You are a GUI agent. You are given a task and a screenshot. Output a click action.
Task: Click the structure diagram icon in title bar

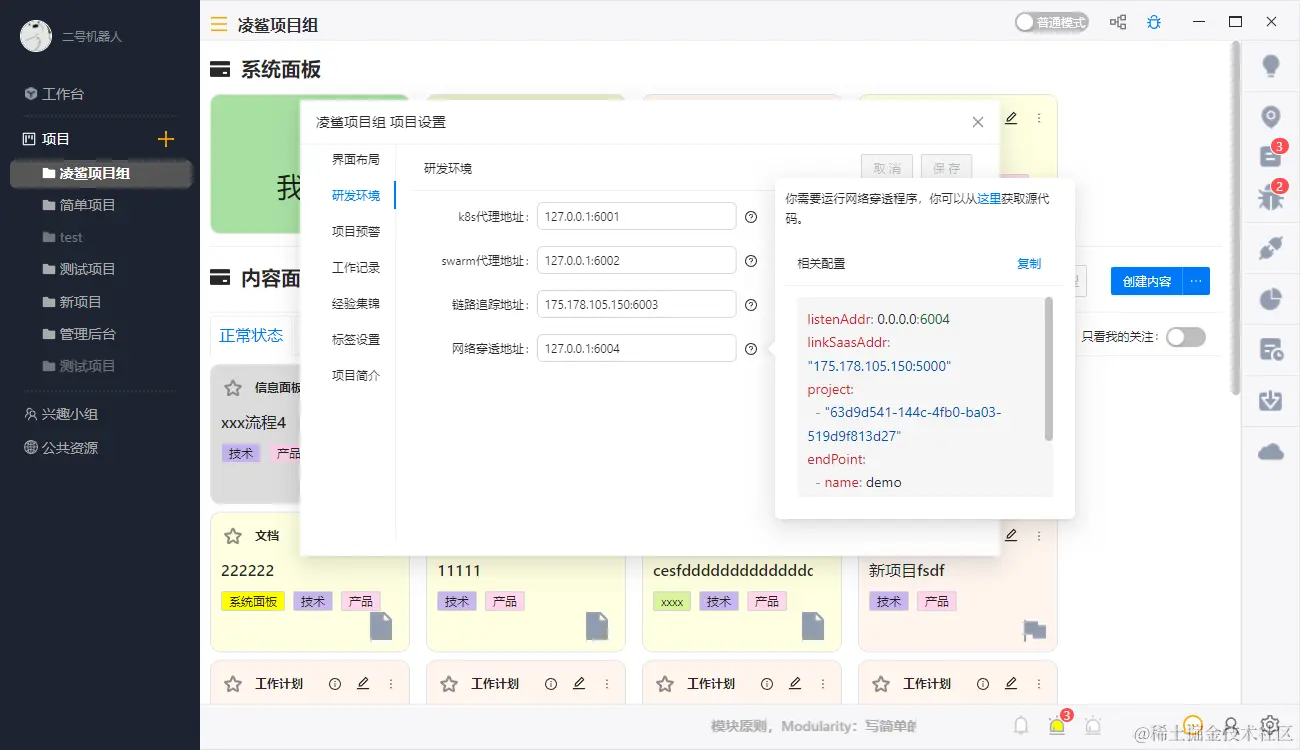coord(1118,22)
